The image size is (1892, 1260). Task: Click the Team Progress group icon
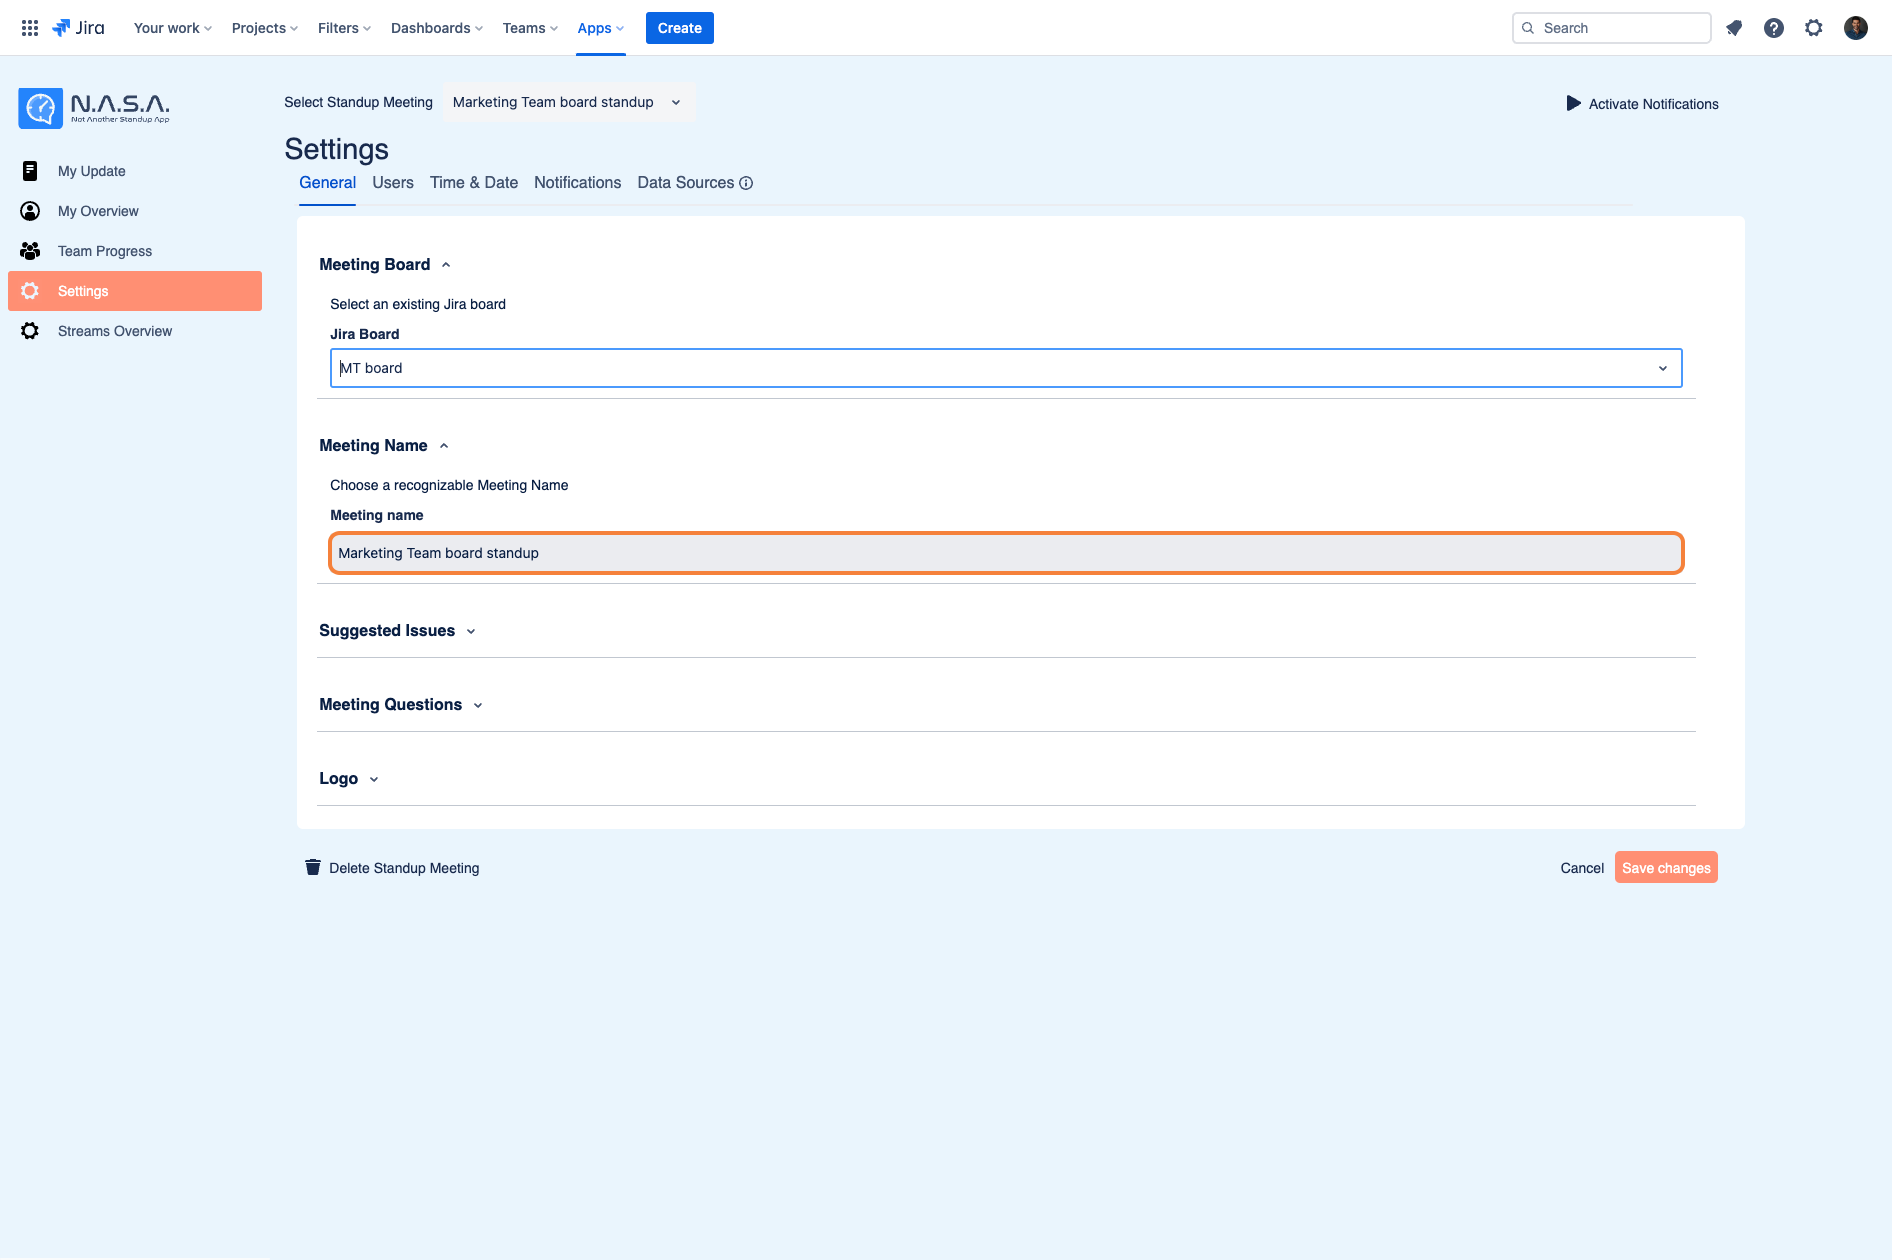click(30, 251)
